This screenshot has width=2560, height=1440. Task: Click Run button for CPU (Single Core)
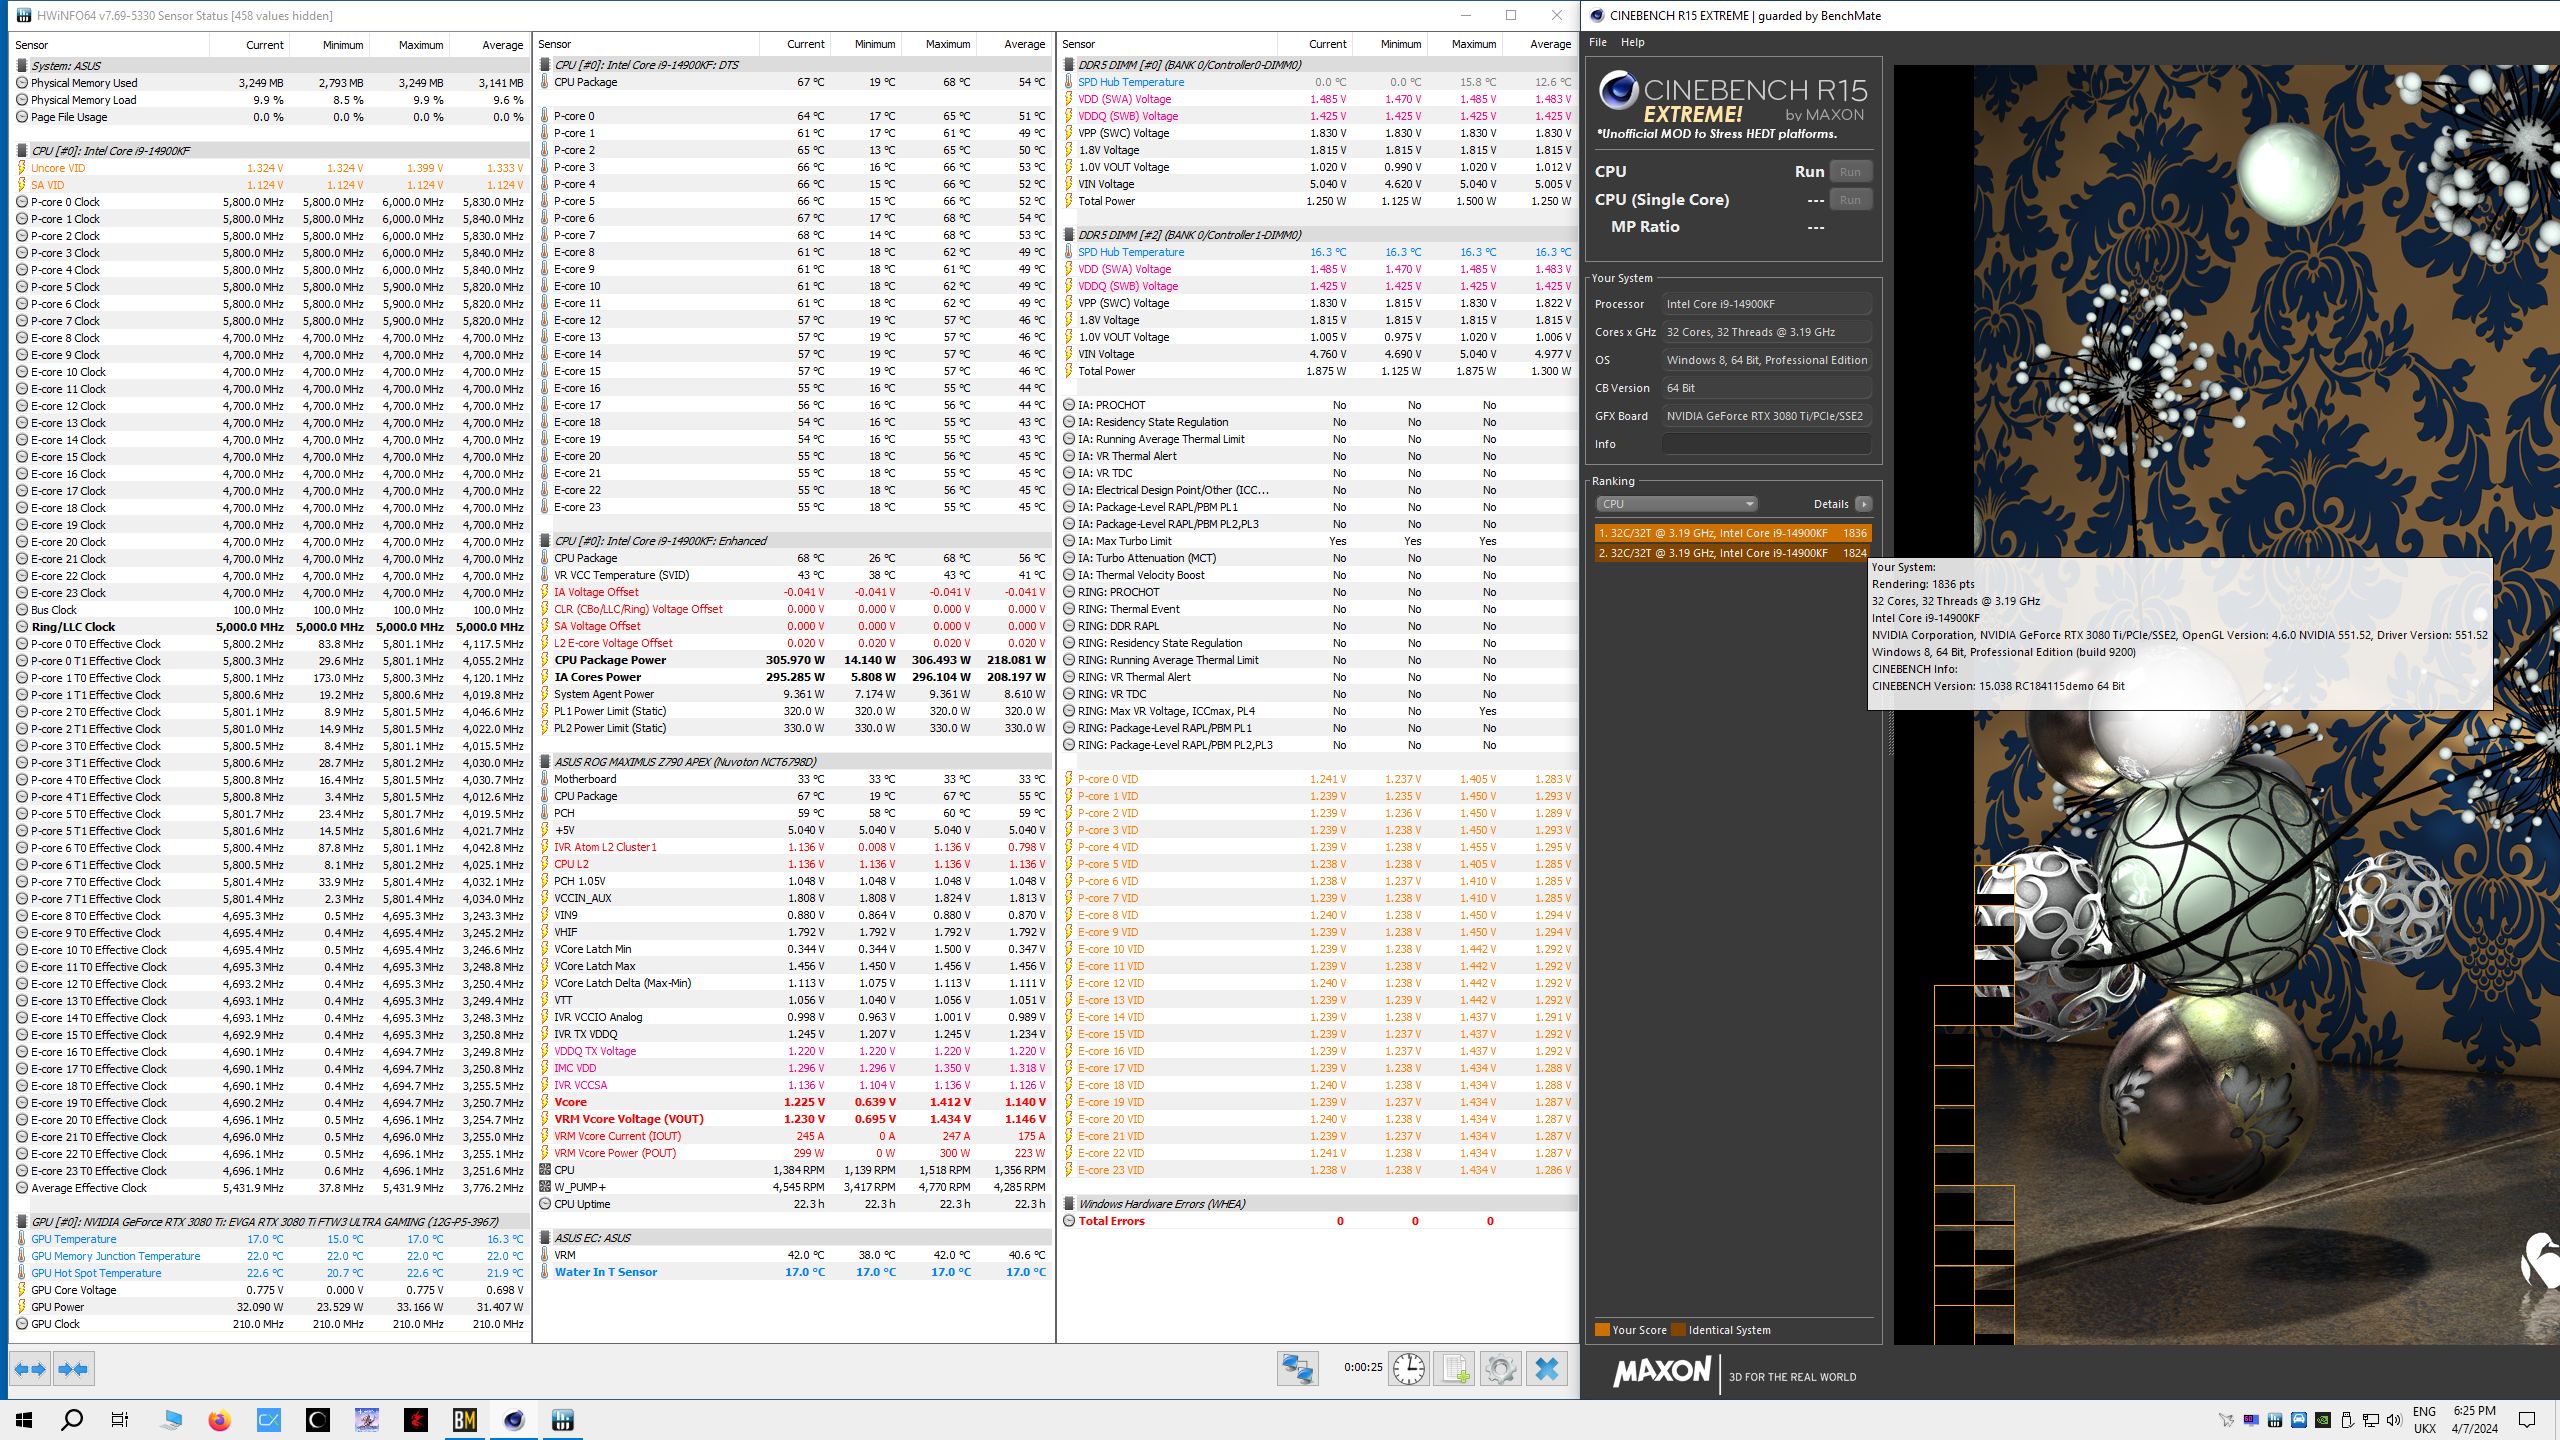[x=1850, y=200]
